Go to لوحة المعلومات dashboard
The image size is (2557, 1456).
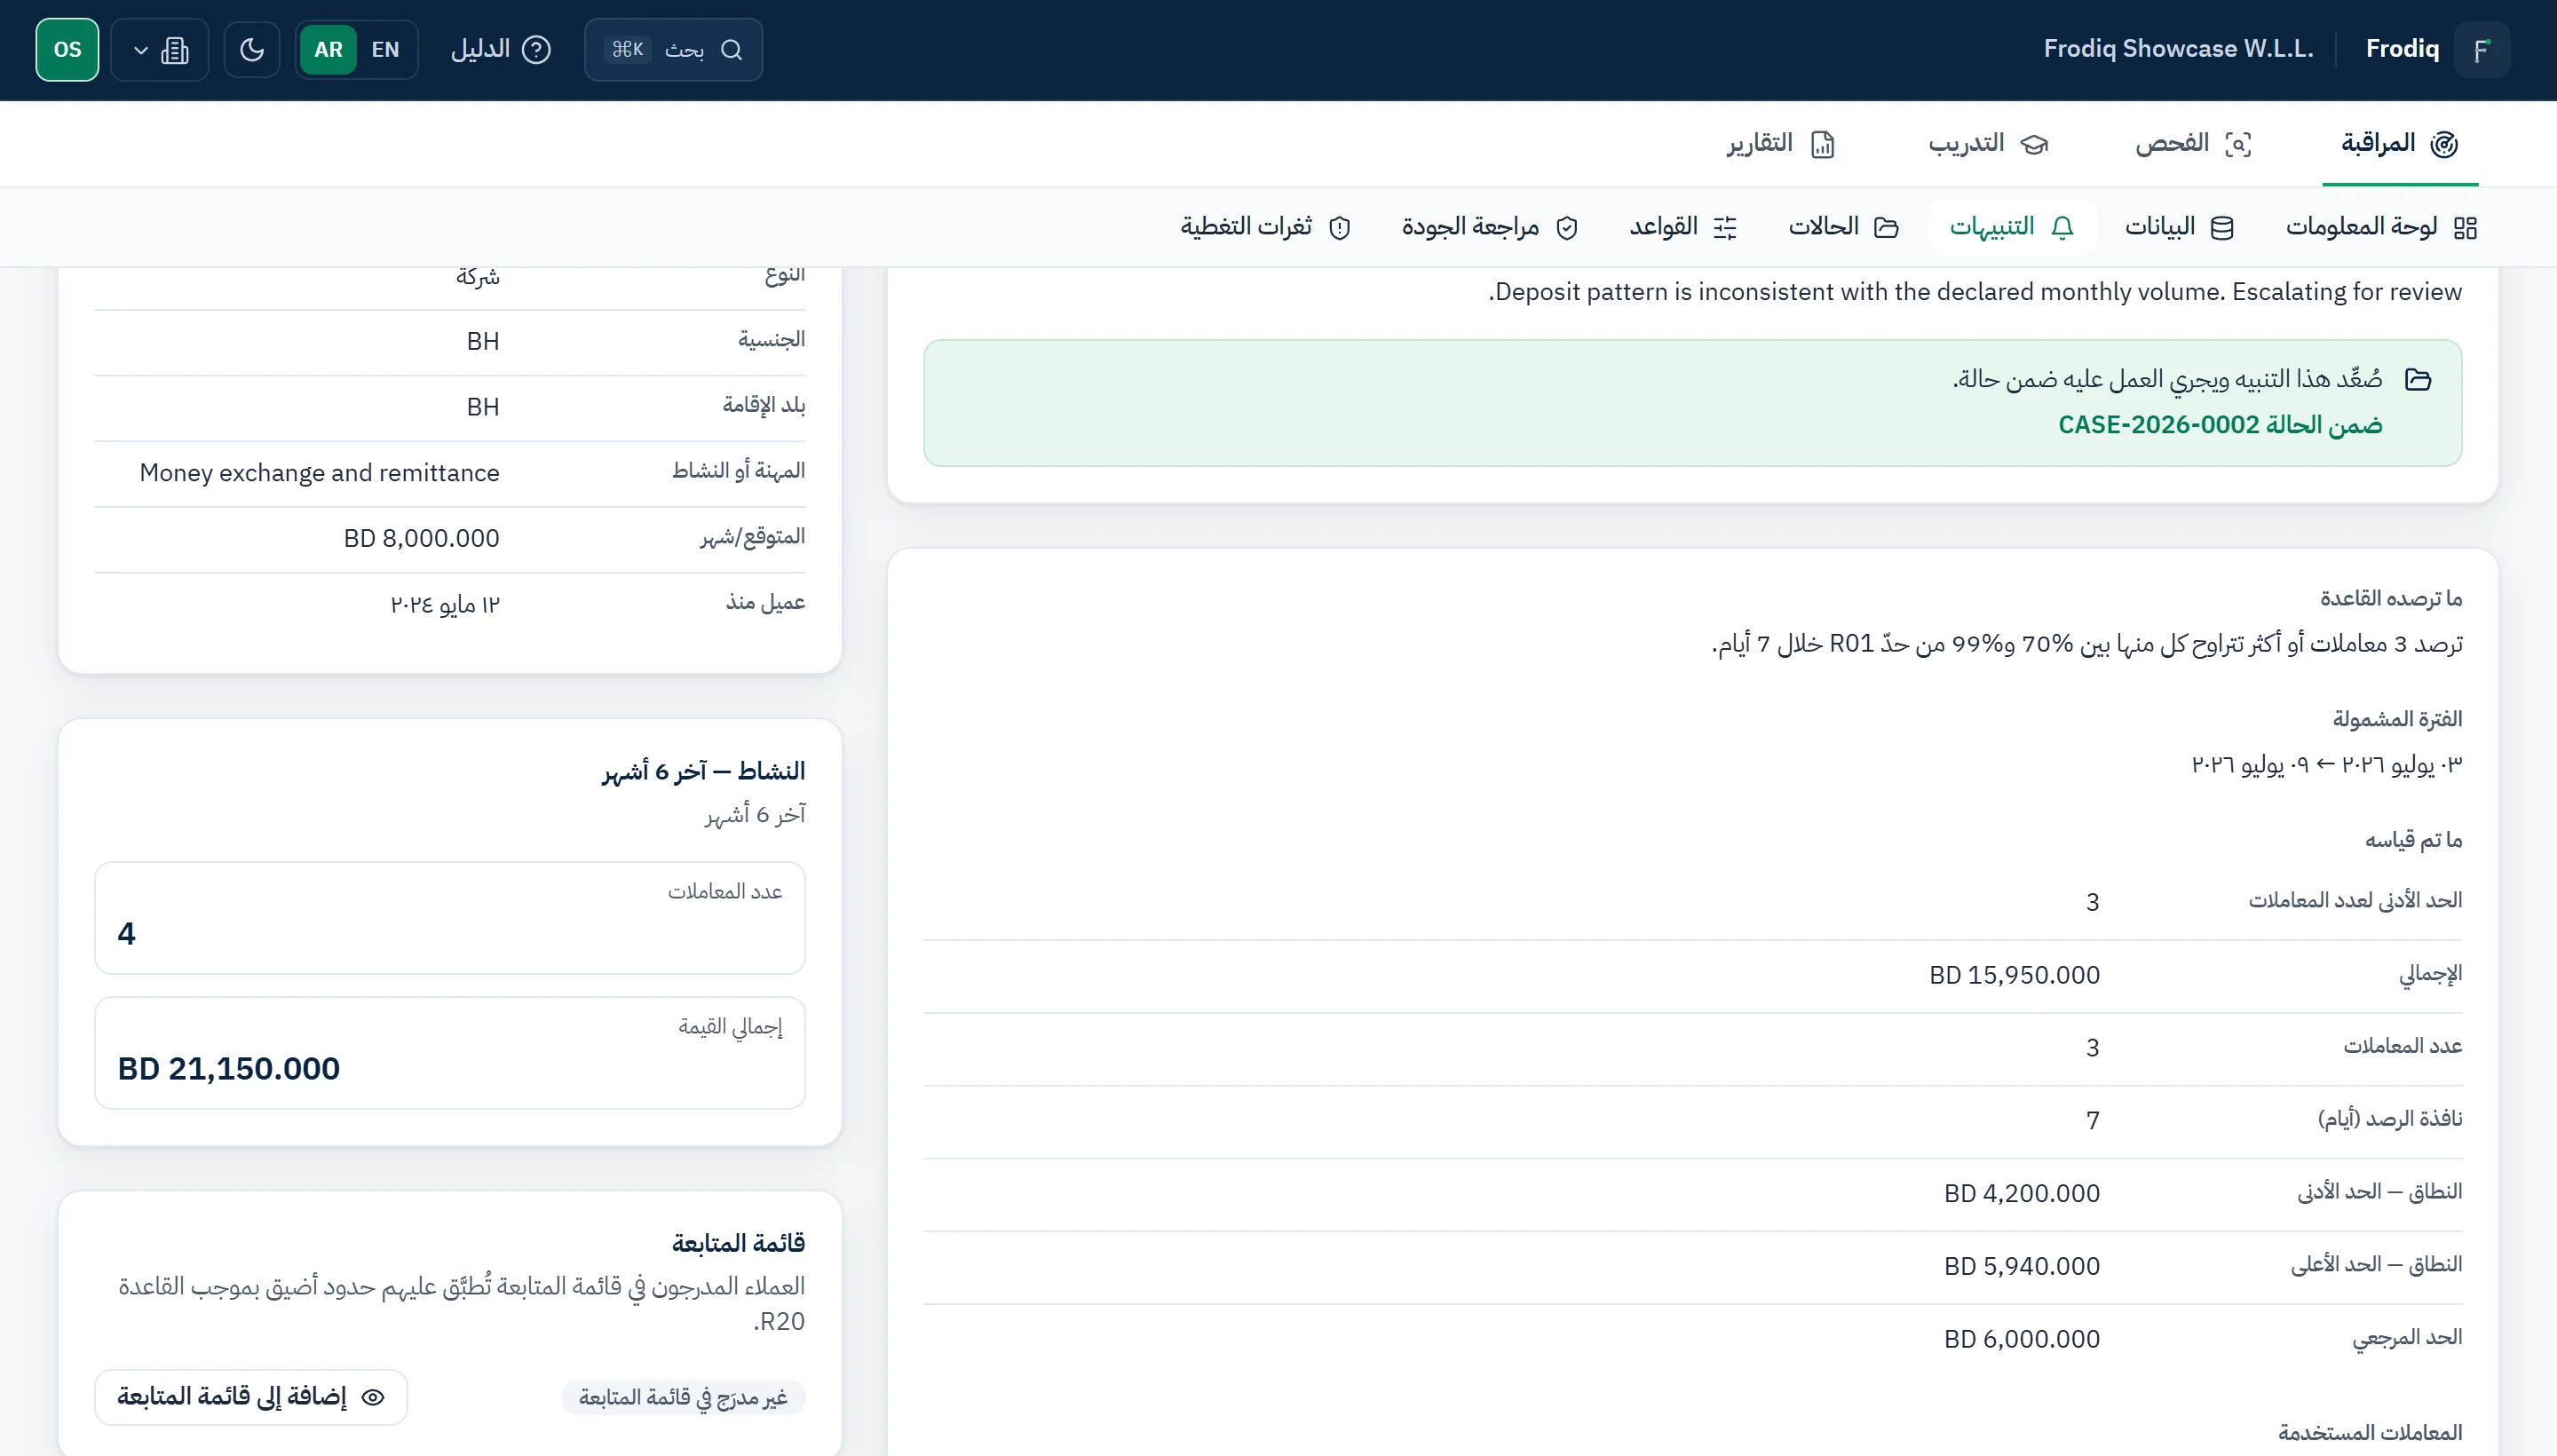[2380, 227]
